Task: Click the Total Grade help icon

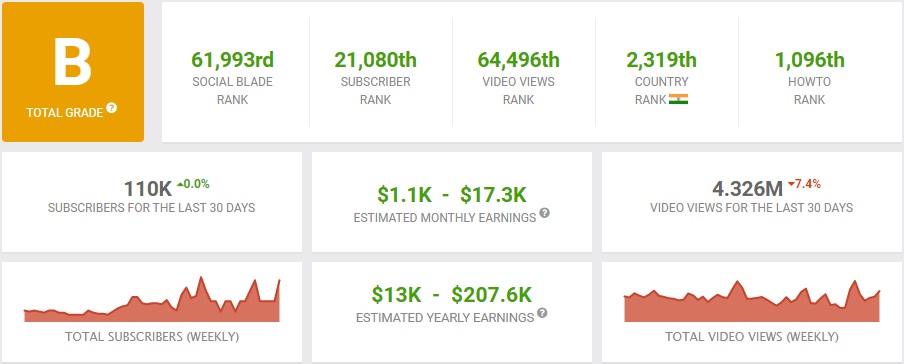Action: coord(112,108)
